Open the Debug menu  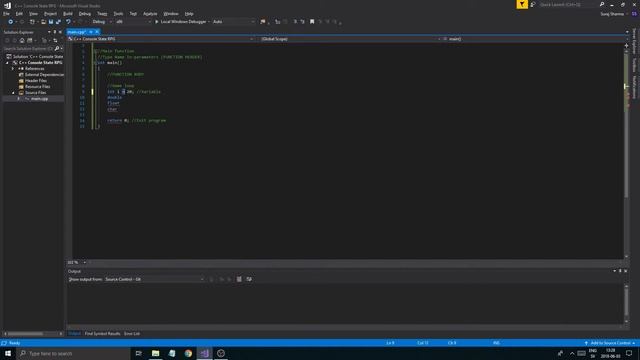pyautogui.click(x=84, y=14)
